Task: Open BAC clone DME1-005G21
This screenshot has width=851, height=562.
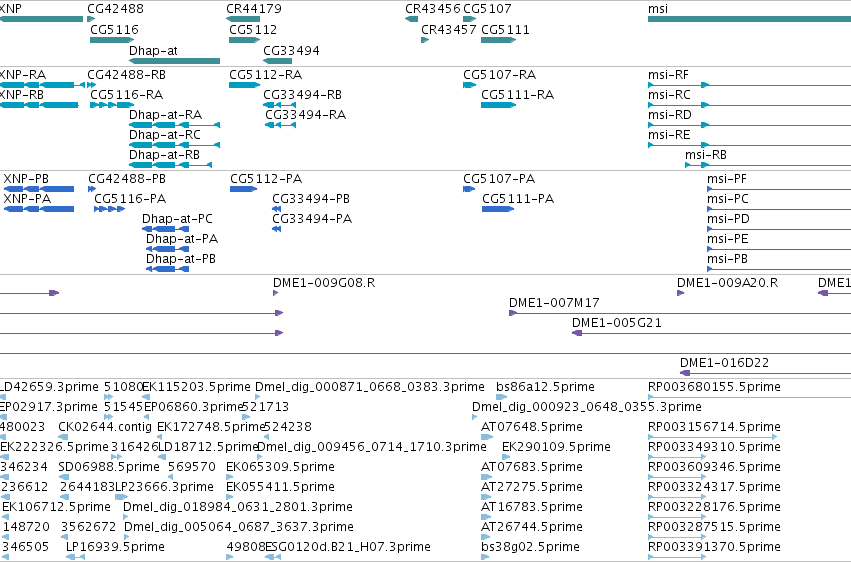Action: pos(617,323)
